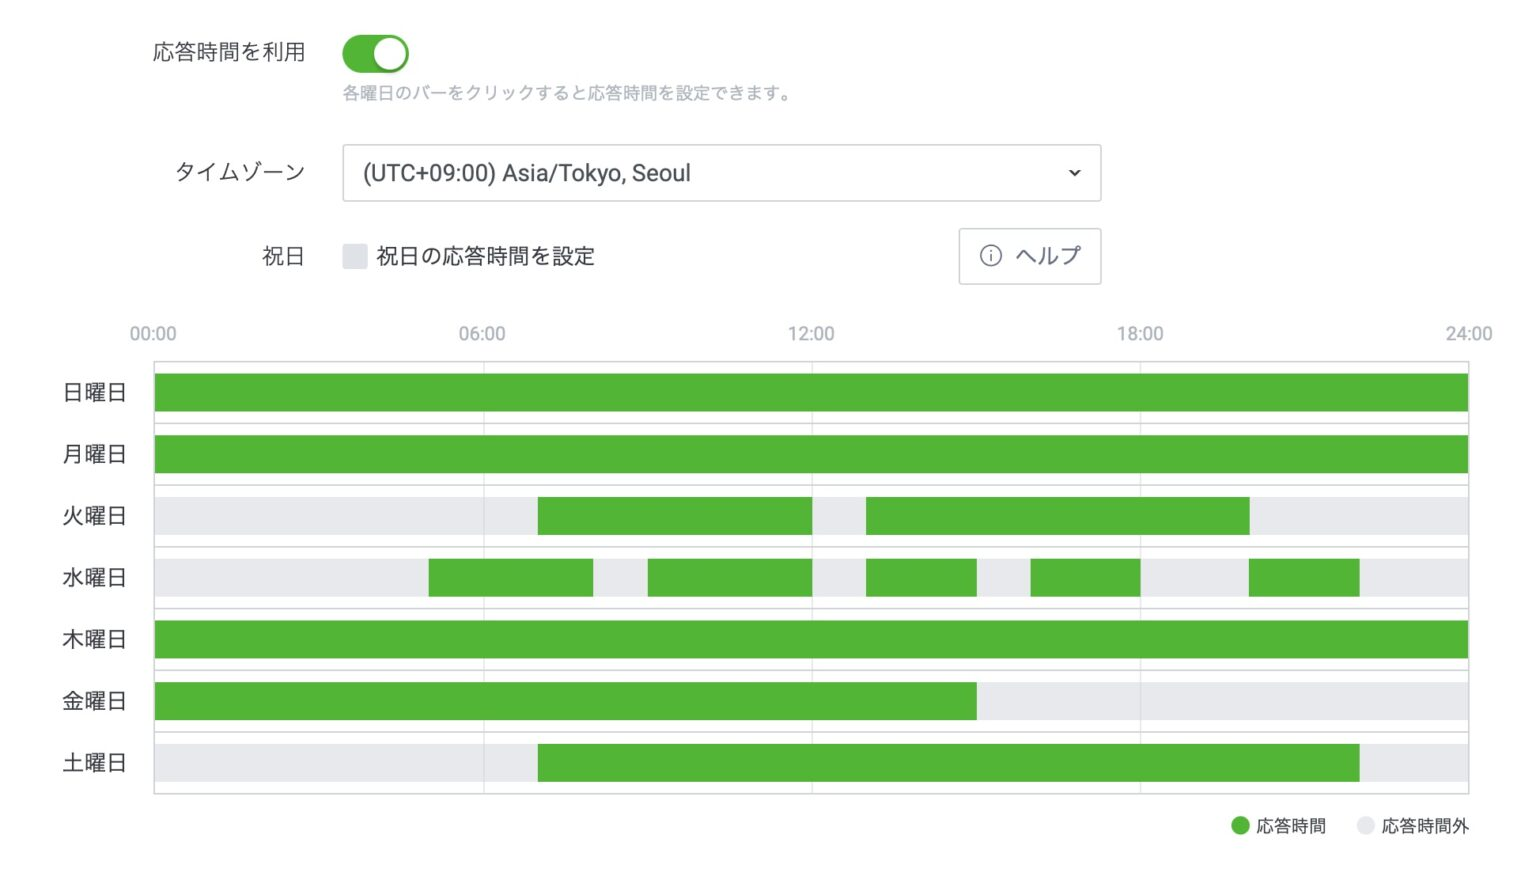Select the 木曜日 full-day schedule bar

(x=810, y=639)
